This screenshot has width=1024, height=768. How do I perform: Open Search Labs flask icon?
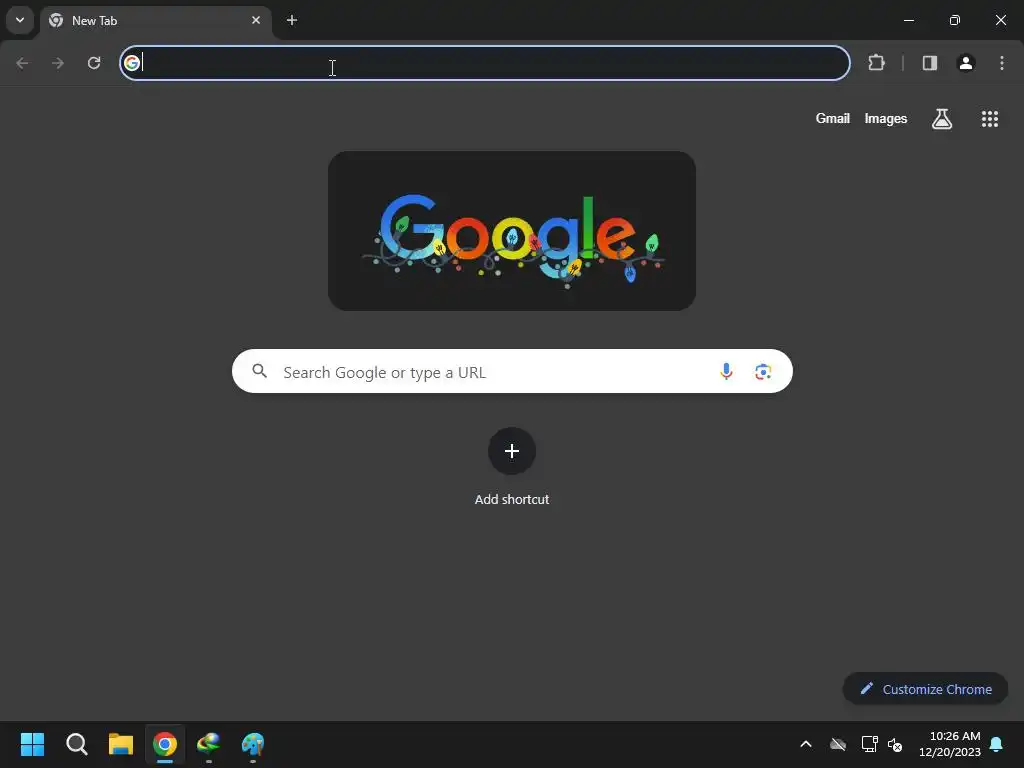click(942, 119)
